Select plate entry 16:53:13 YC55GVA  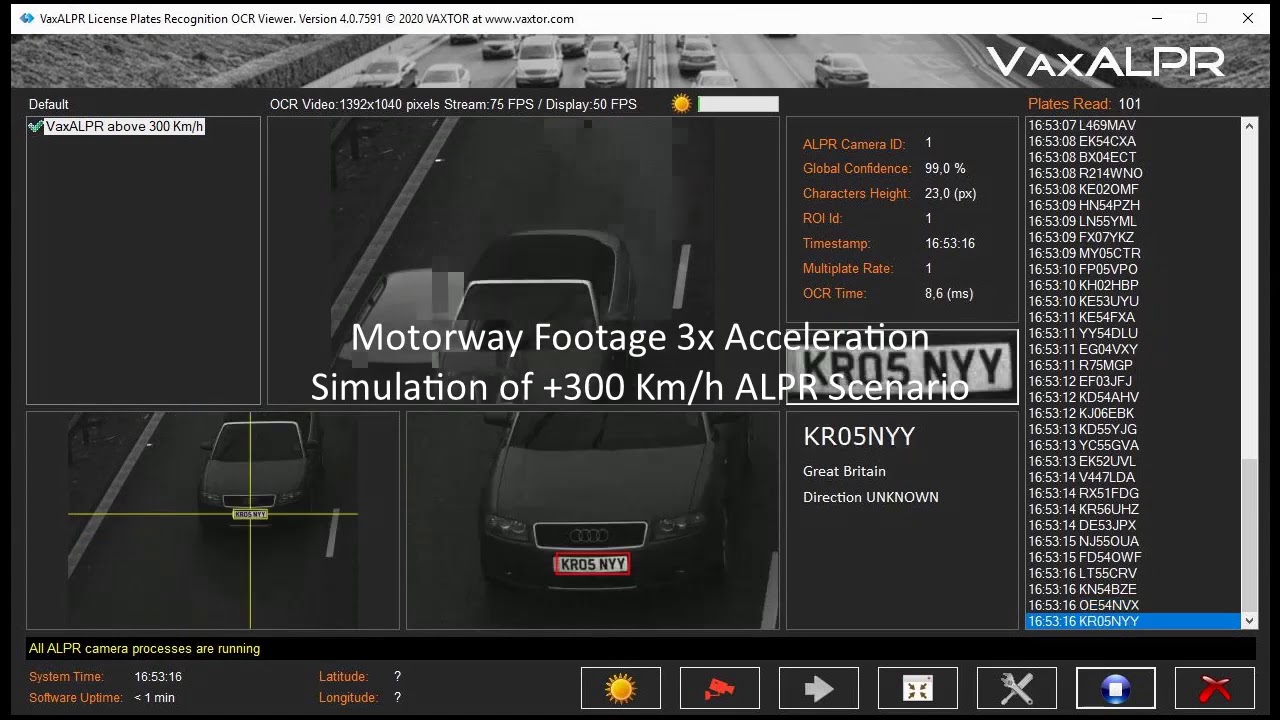point(1134,445)
